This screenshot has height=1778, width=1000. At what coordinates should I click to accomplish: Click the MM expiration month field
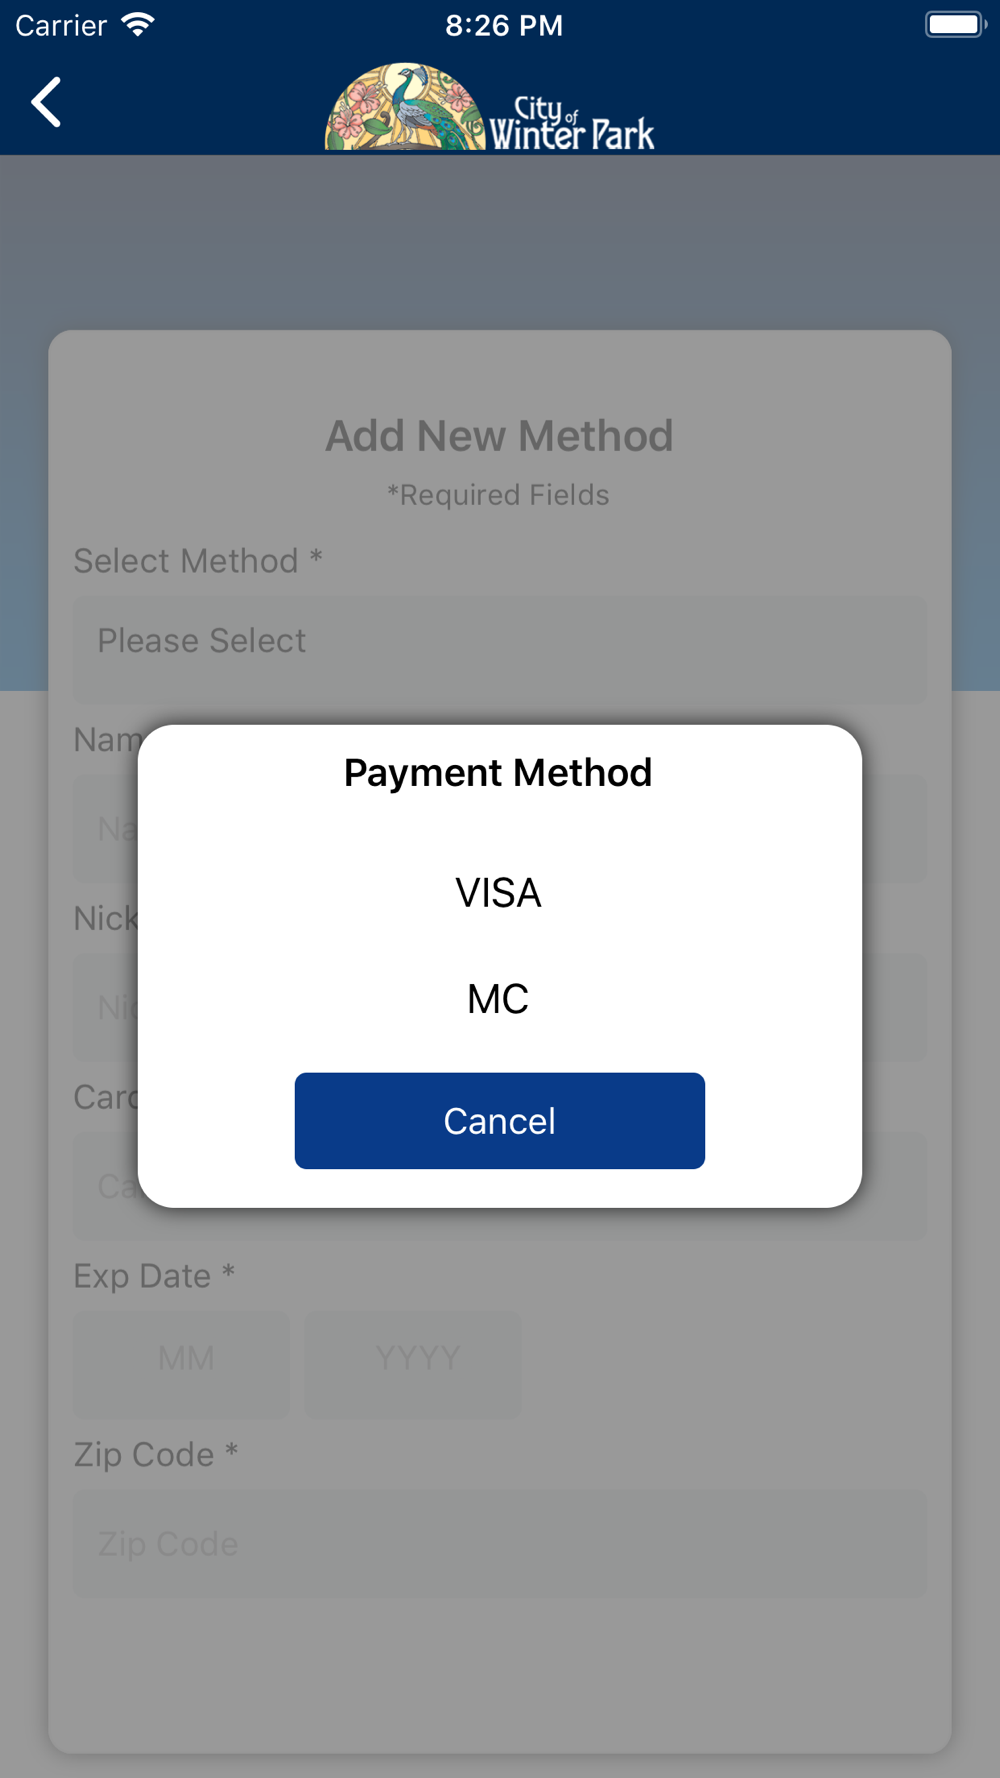184,1359
